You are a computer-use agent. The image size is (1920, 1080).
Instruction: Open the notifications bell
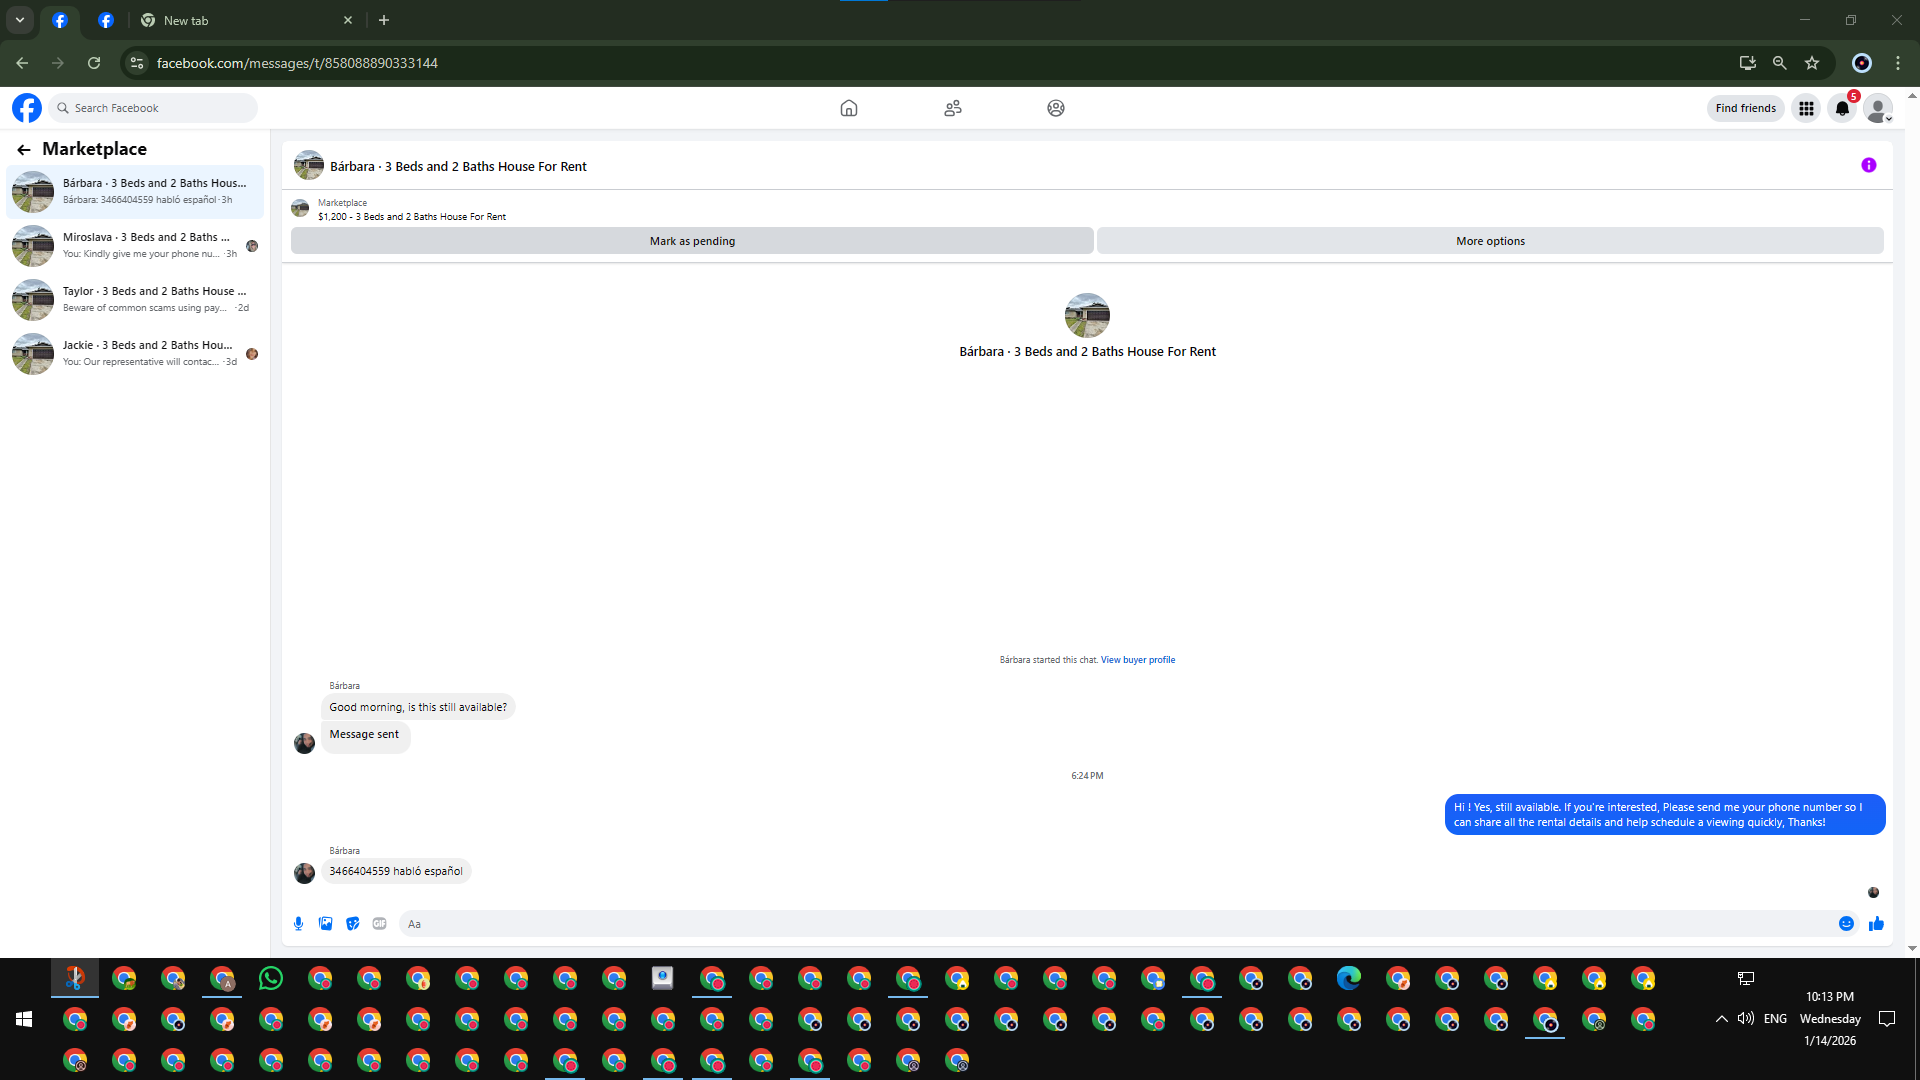pyautogui.click(x=1842, y=108)
